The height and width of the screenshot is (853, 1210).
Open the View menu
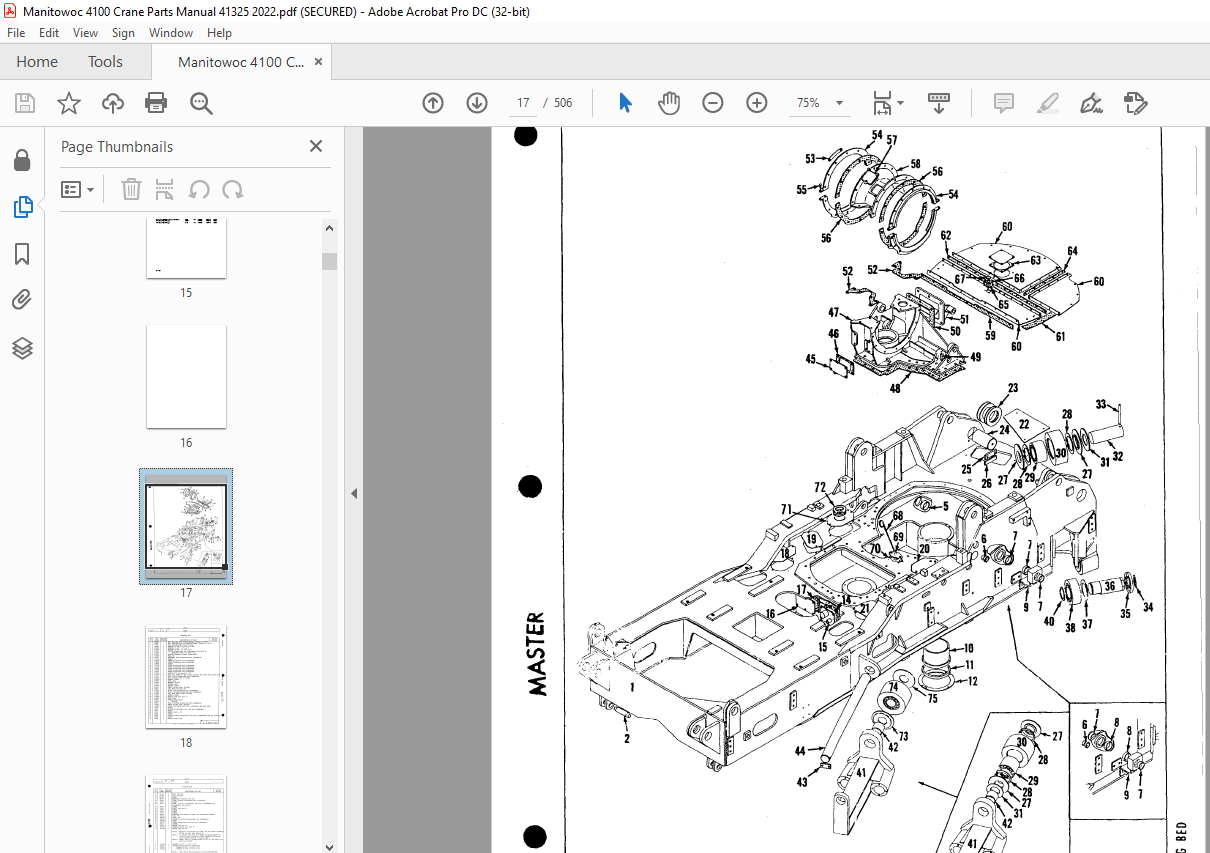point(85,33)
